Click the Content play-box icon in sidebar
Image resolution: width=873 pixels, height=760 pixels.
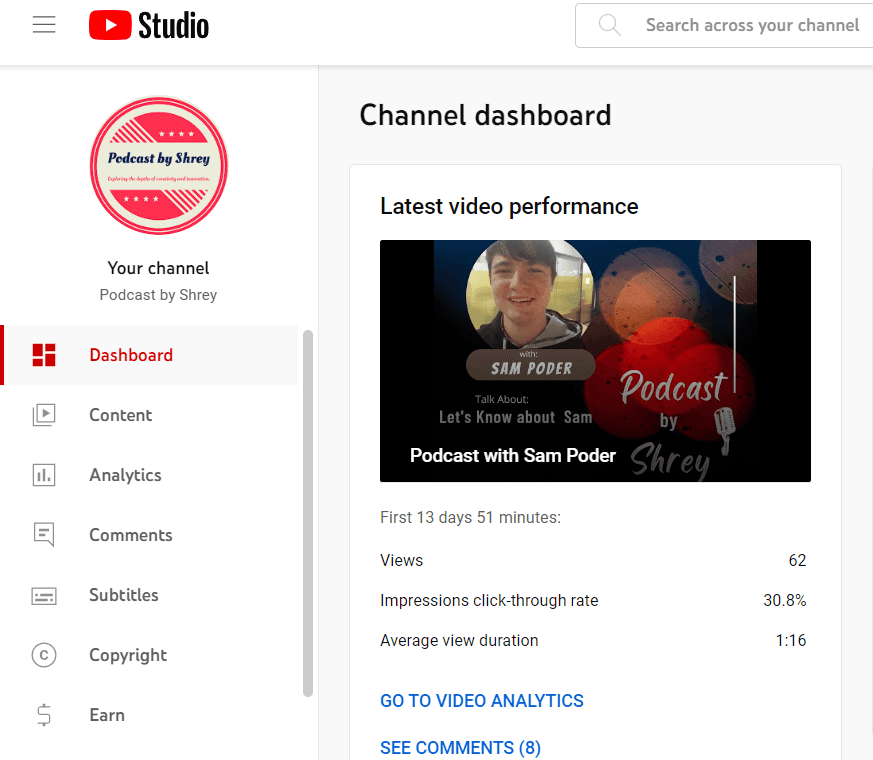[x=44, y=415]
